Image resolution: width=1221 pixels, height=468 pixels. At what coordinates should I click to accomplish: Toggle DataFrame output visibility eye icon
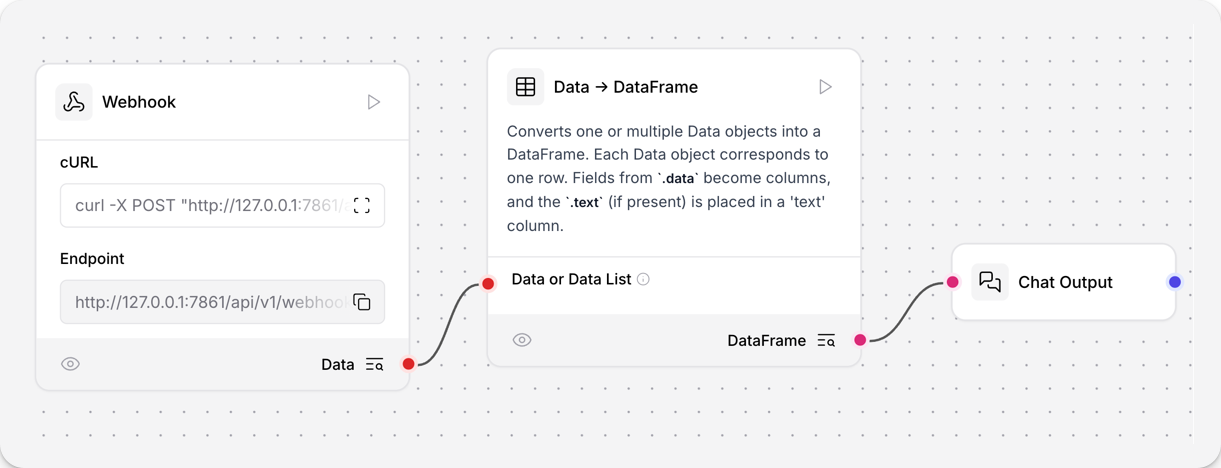(522, 340)
